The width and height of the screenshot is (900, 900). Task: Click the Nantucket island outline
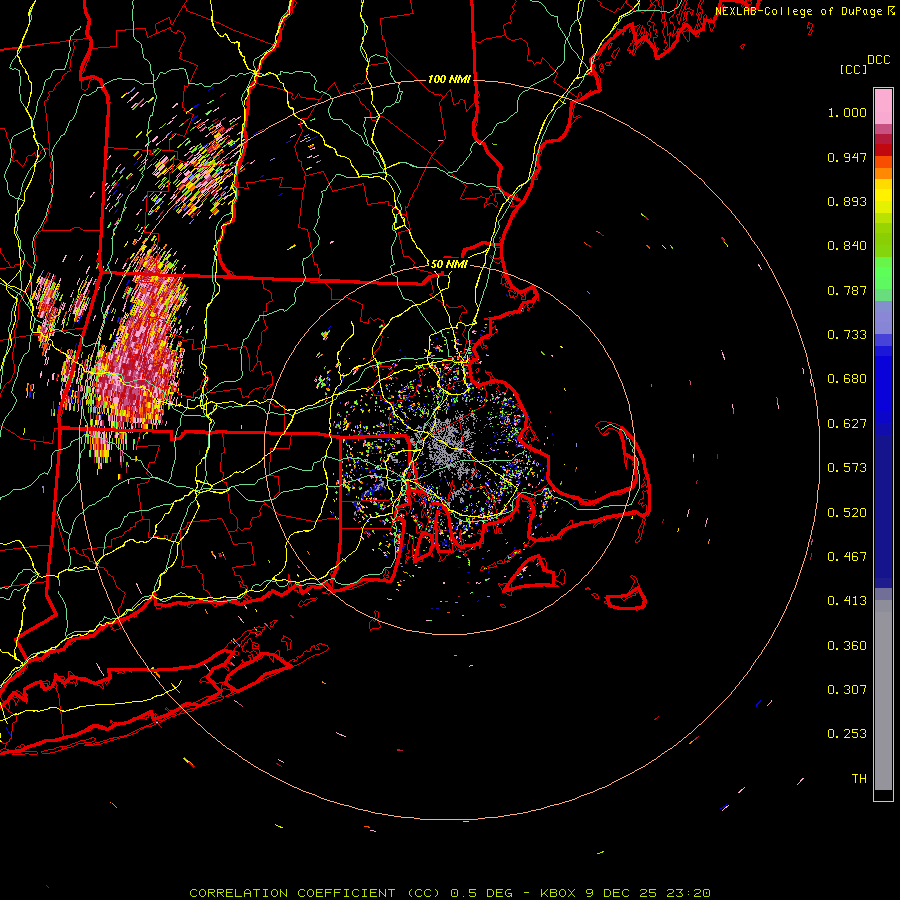tap(627, 597)
